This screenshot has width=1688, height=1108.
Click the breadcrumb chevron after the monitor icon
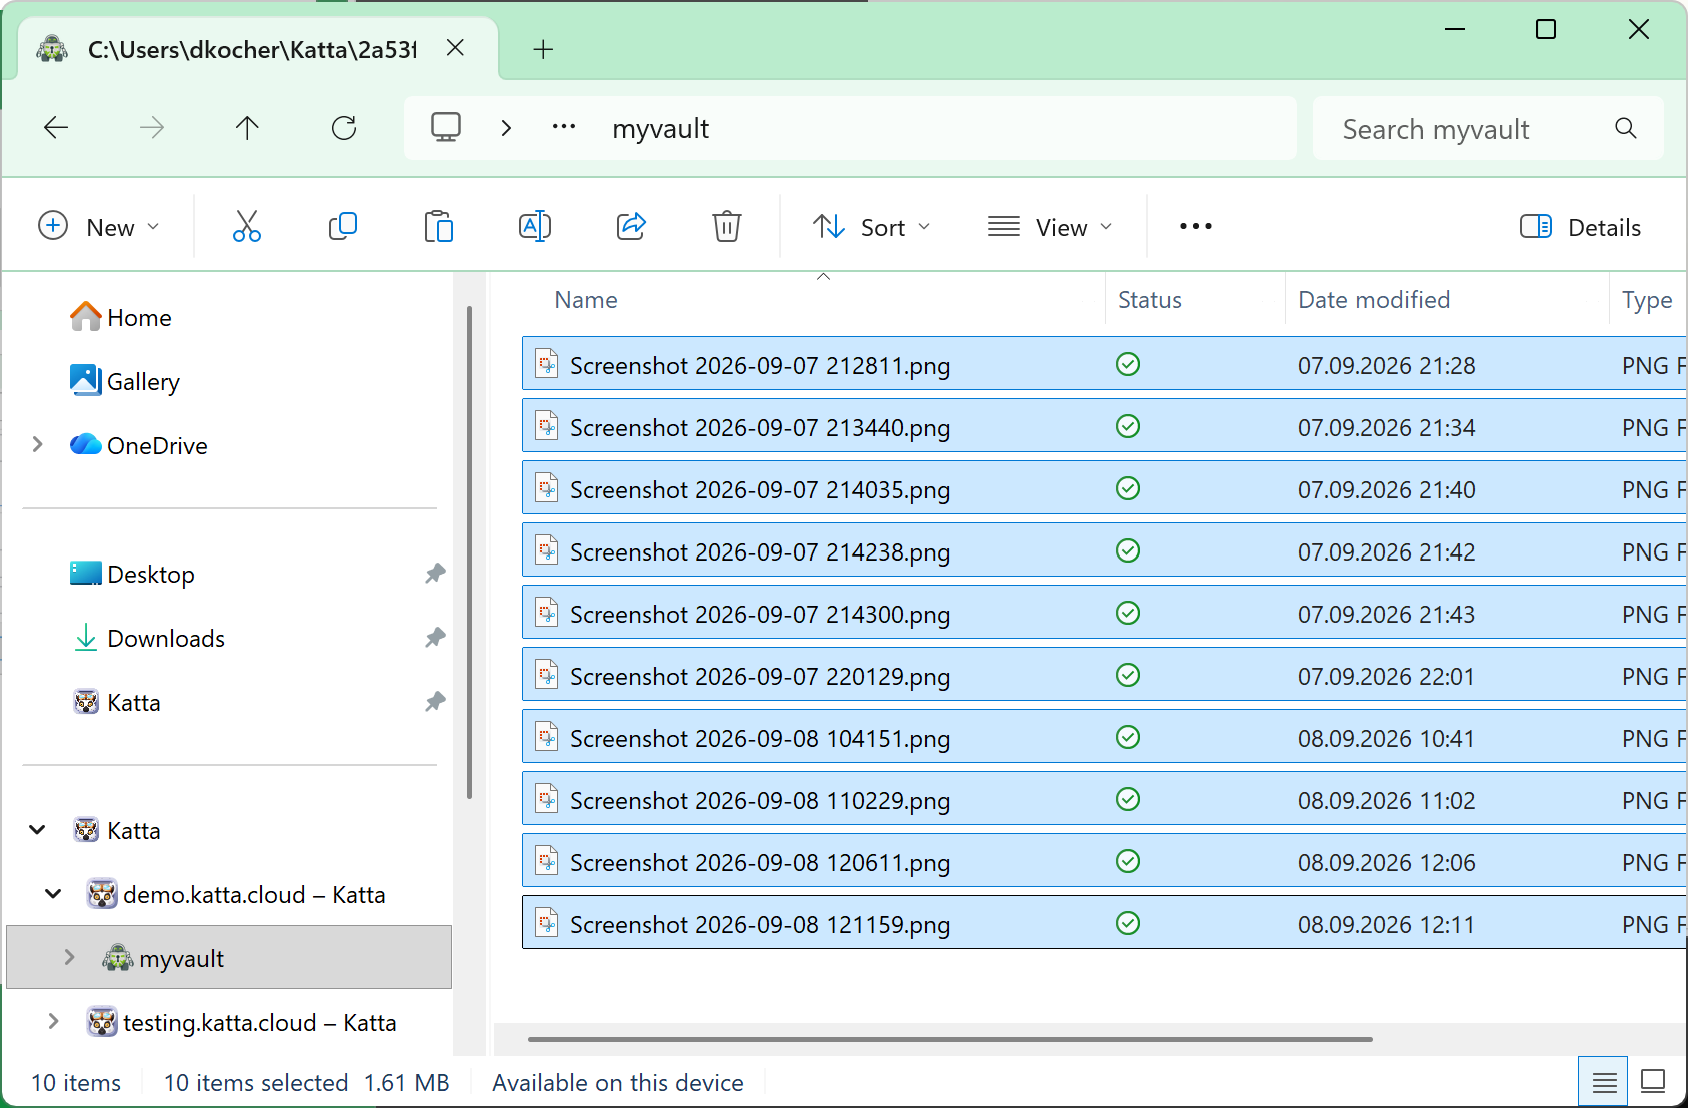(506, 128)
